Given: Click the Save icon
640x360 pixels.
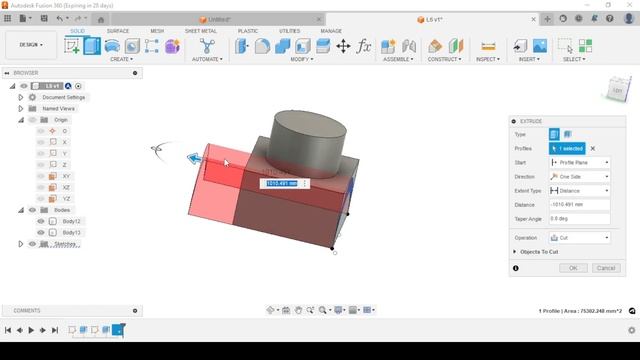Looking at the screenshot, I should 44,18.
